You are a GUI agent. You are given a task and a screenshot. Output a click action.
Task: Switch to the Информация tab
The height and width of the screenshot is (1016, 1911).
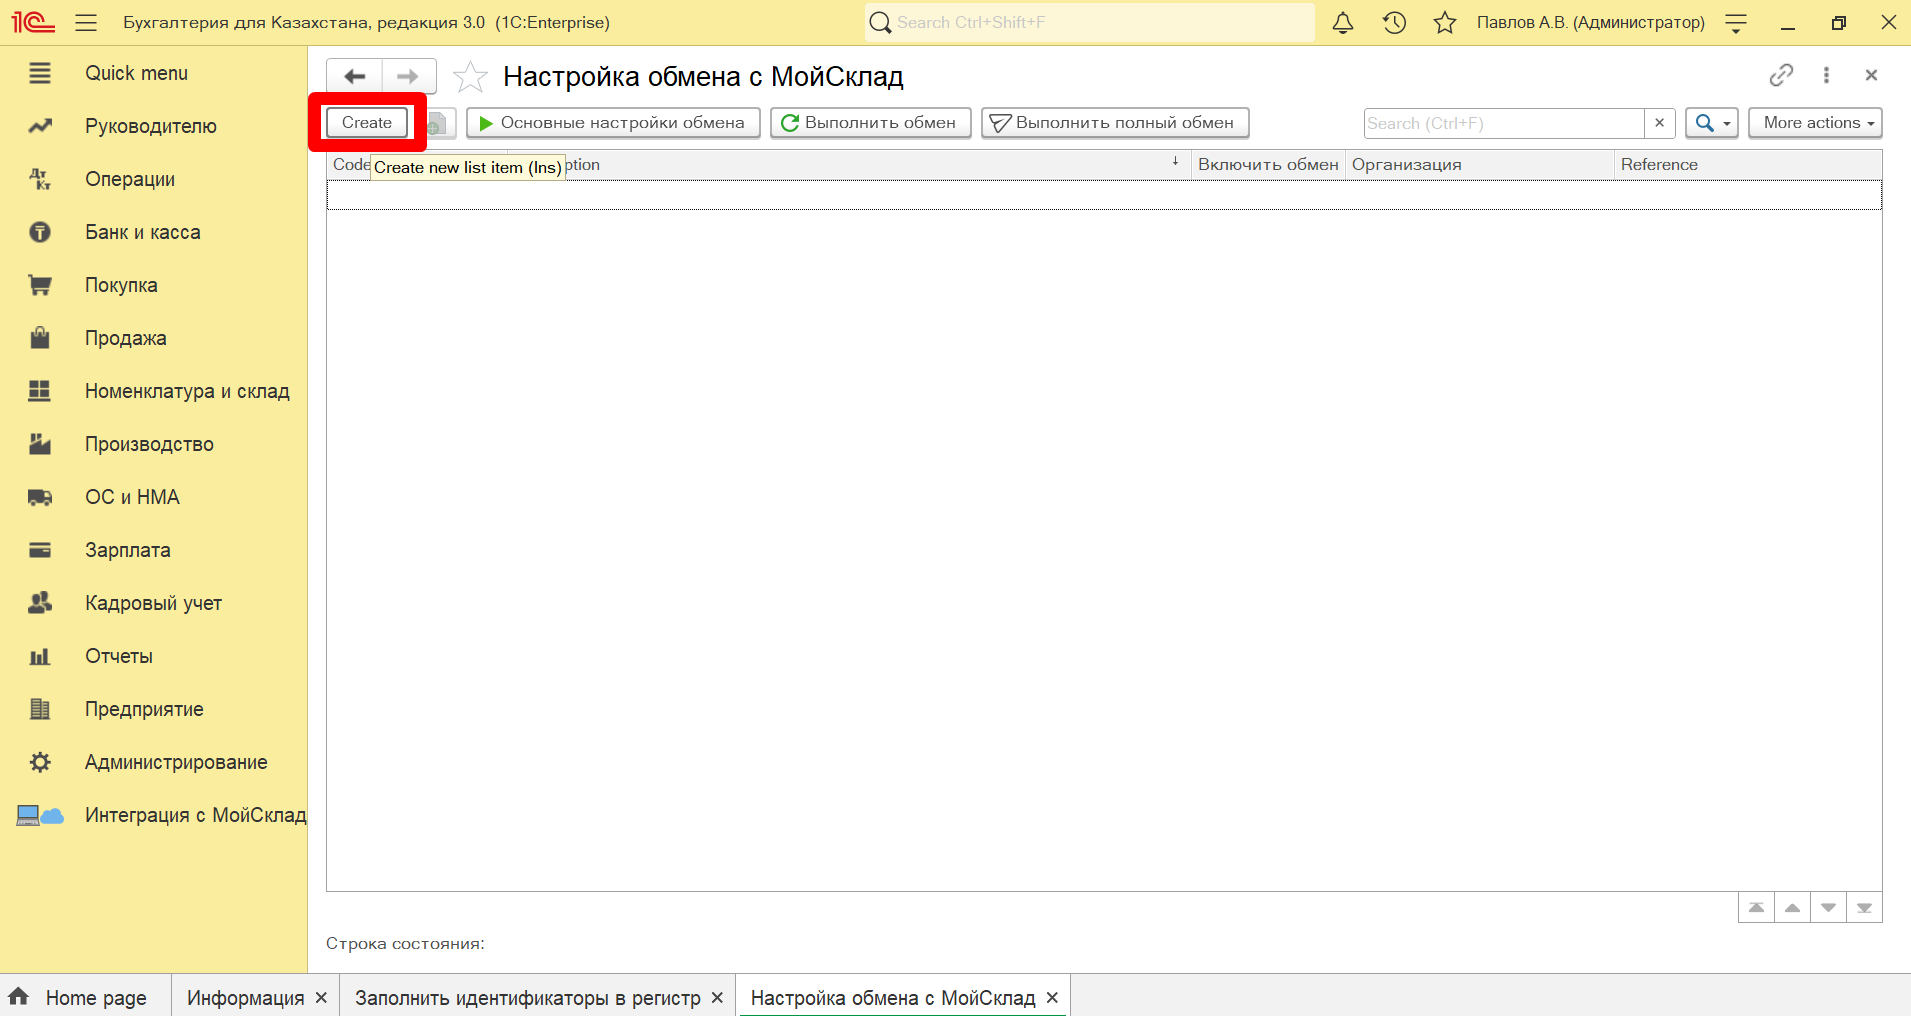pyautogui.click(x=245, y=998)
